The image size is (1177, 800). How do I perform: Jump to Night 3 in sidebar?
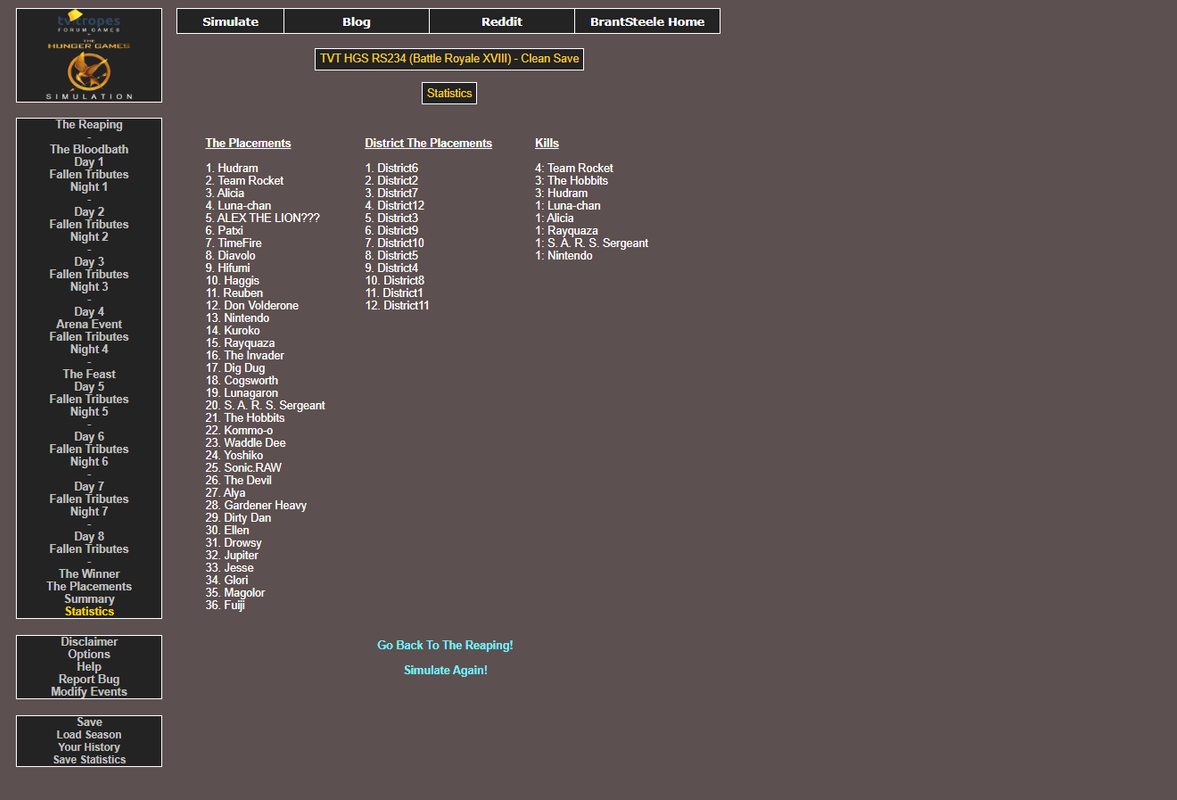pos(89,287)
